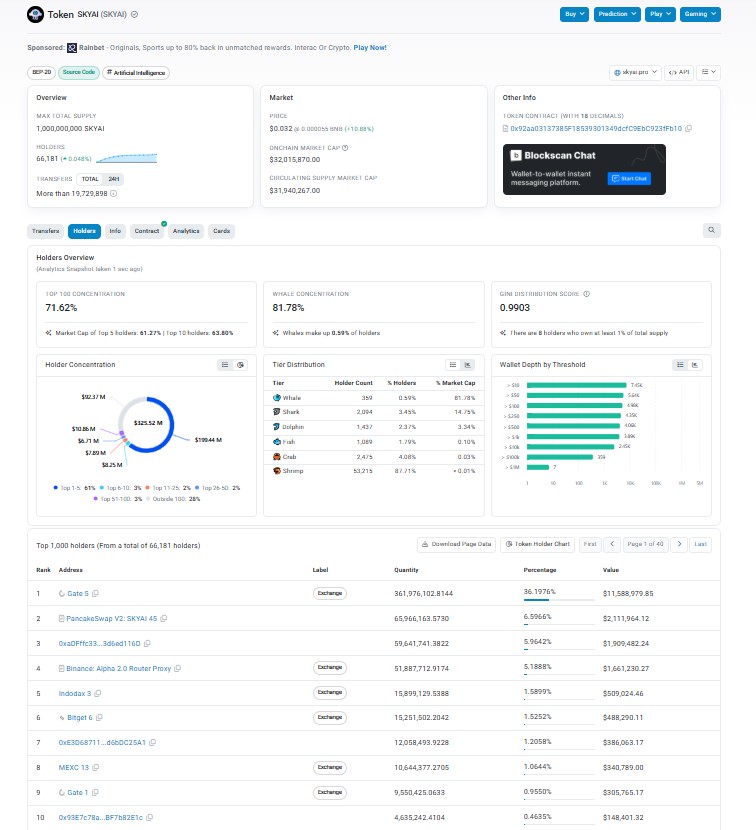Copy address 0xaDFffc33...3d6ed116D
This screenshot has width=756, height=830.
[x=147, y=644]
